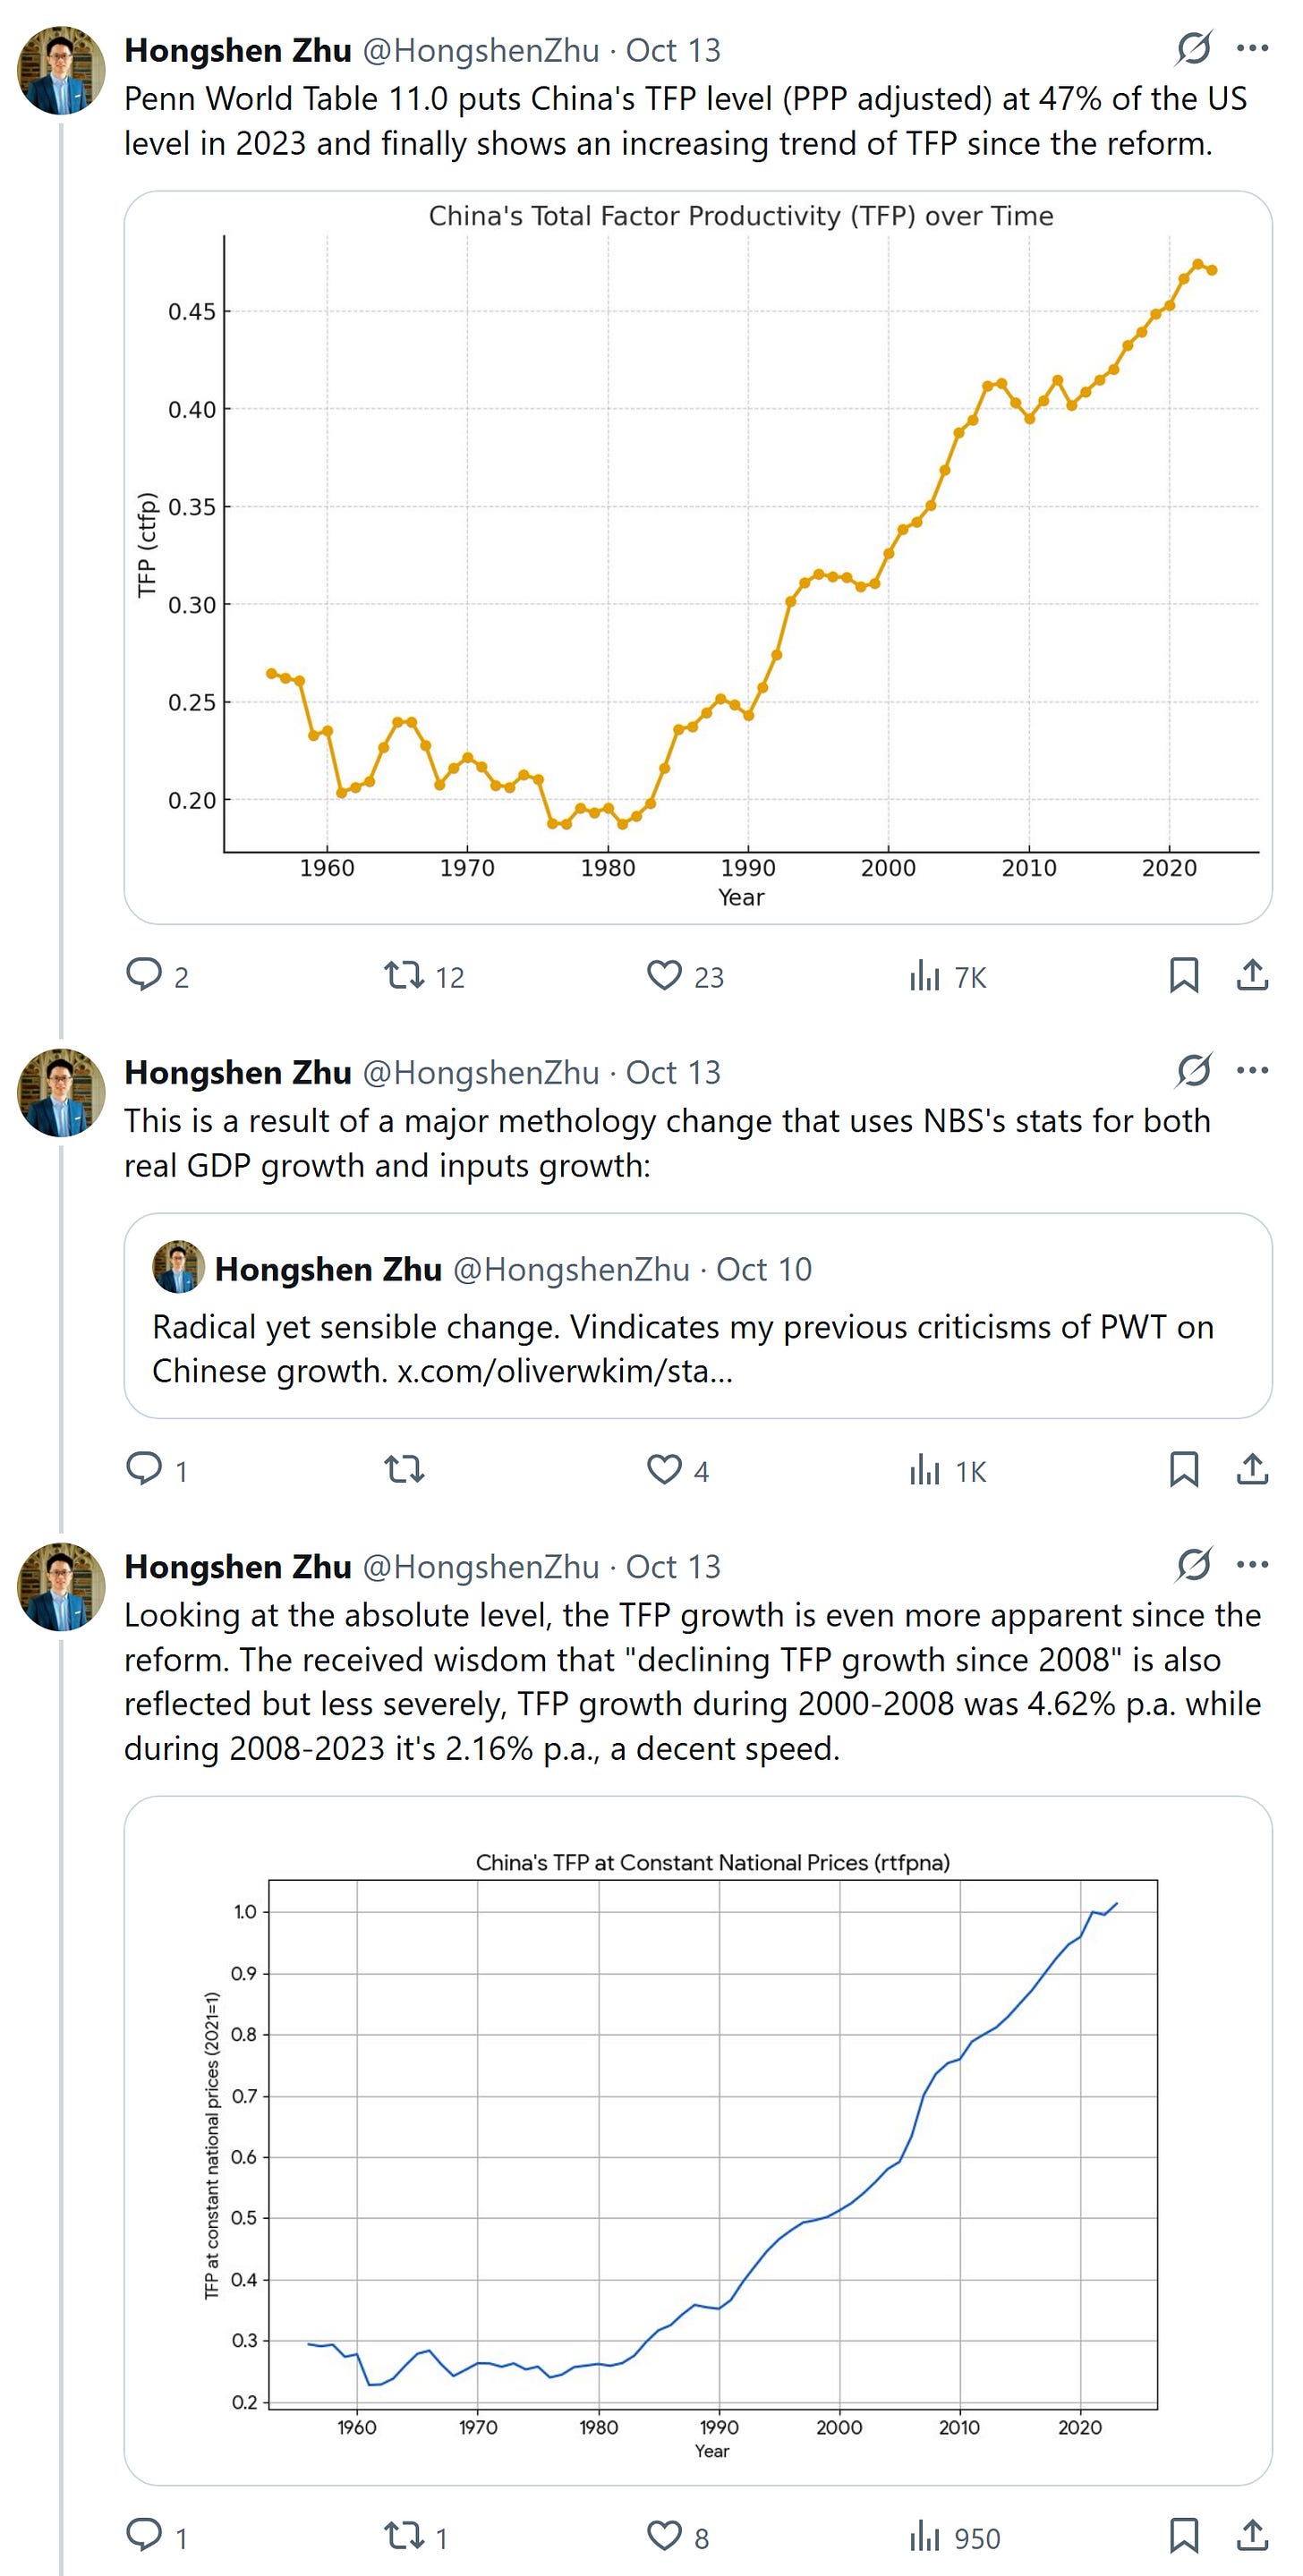View analytics showing 950 views
1303x2576 pixels.
[x=954, y=2536]
